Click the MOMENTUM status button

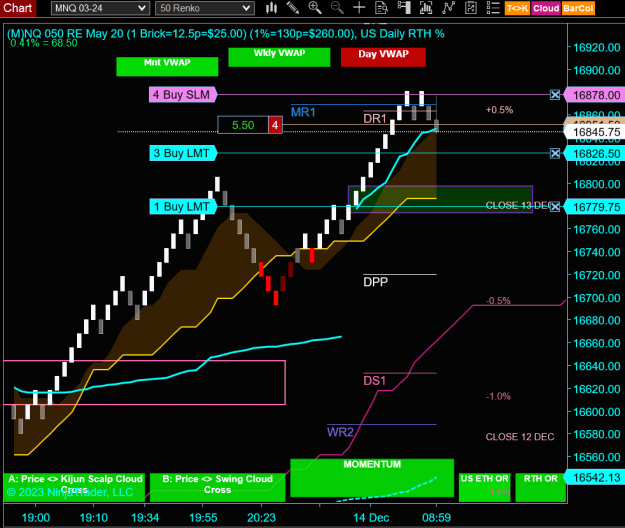tap(372, 478)
